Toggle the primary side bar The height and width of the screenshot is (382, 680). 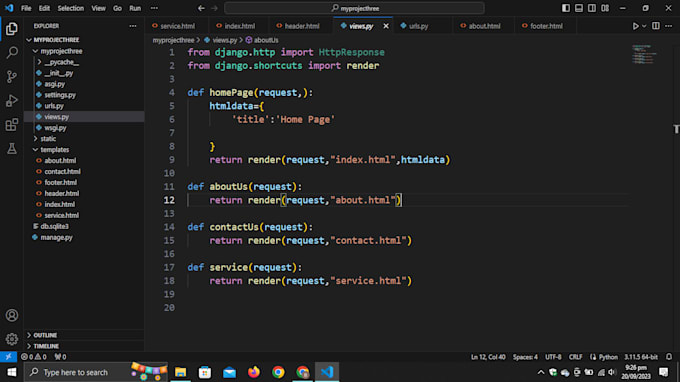click(x=566, y=8)
